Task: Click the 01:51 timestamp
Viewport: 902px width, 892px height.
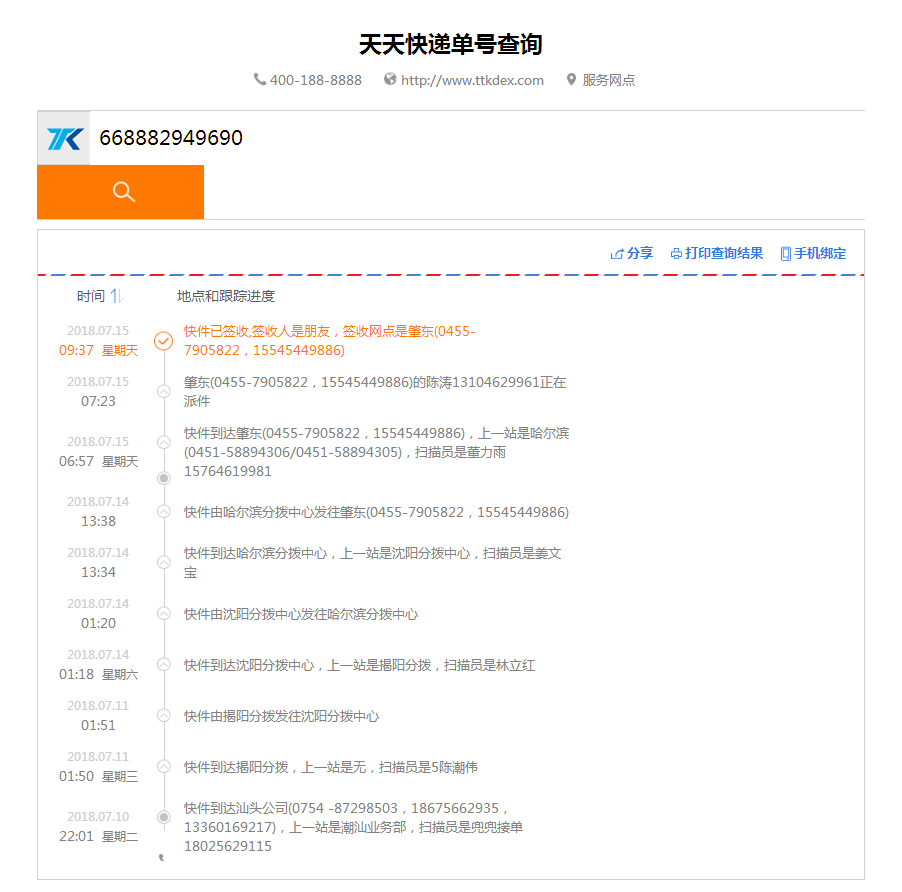Action: 98,725
